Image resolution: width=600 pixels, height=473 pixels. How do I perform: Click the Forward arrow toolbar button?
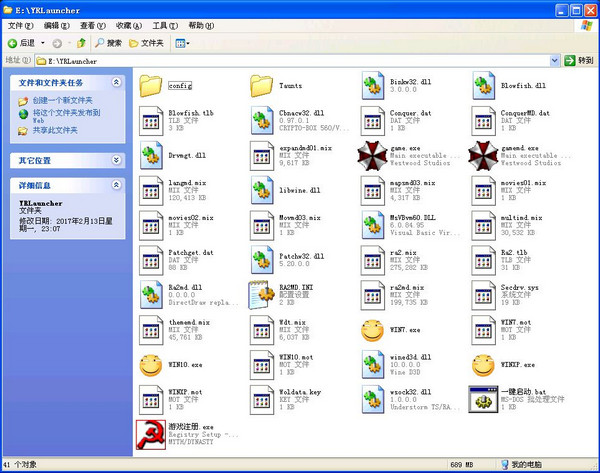(57, 43)
